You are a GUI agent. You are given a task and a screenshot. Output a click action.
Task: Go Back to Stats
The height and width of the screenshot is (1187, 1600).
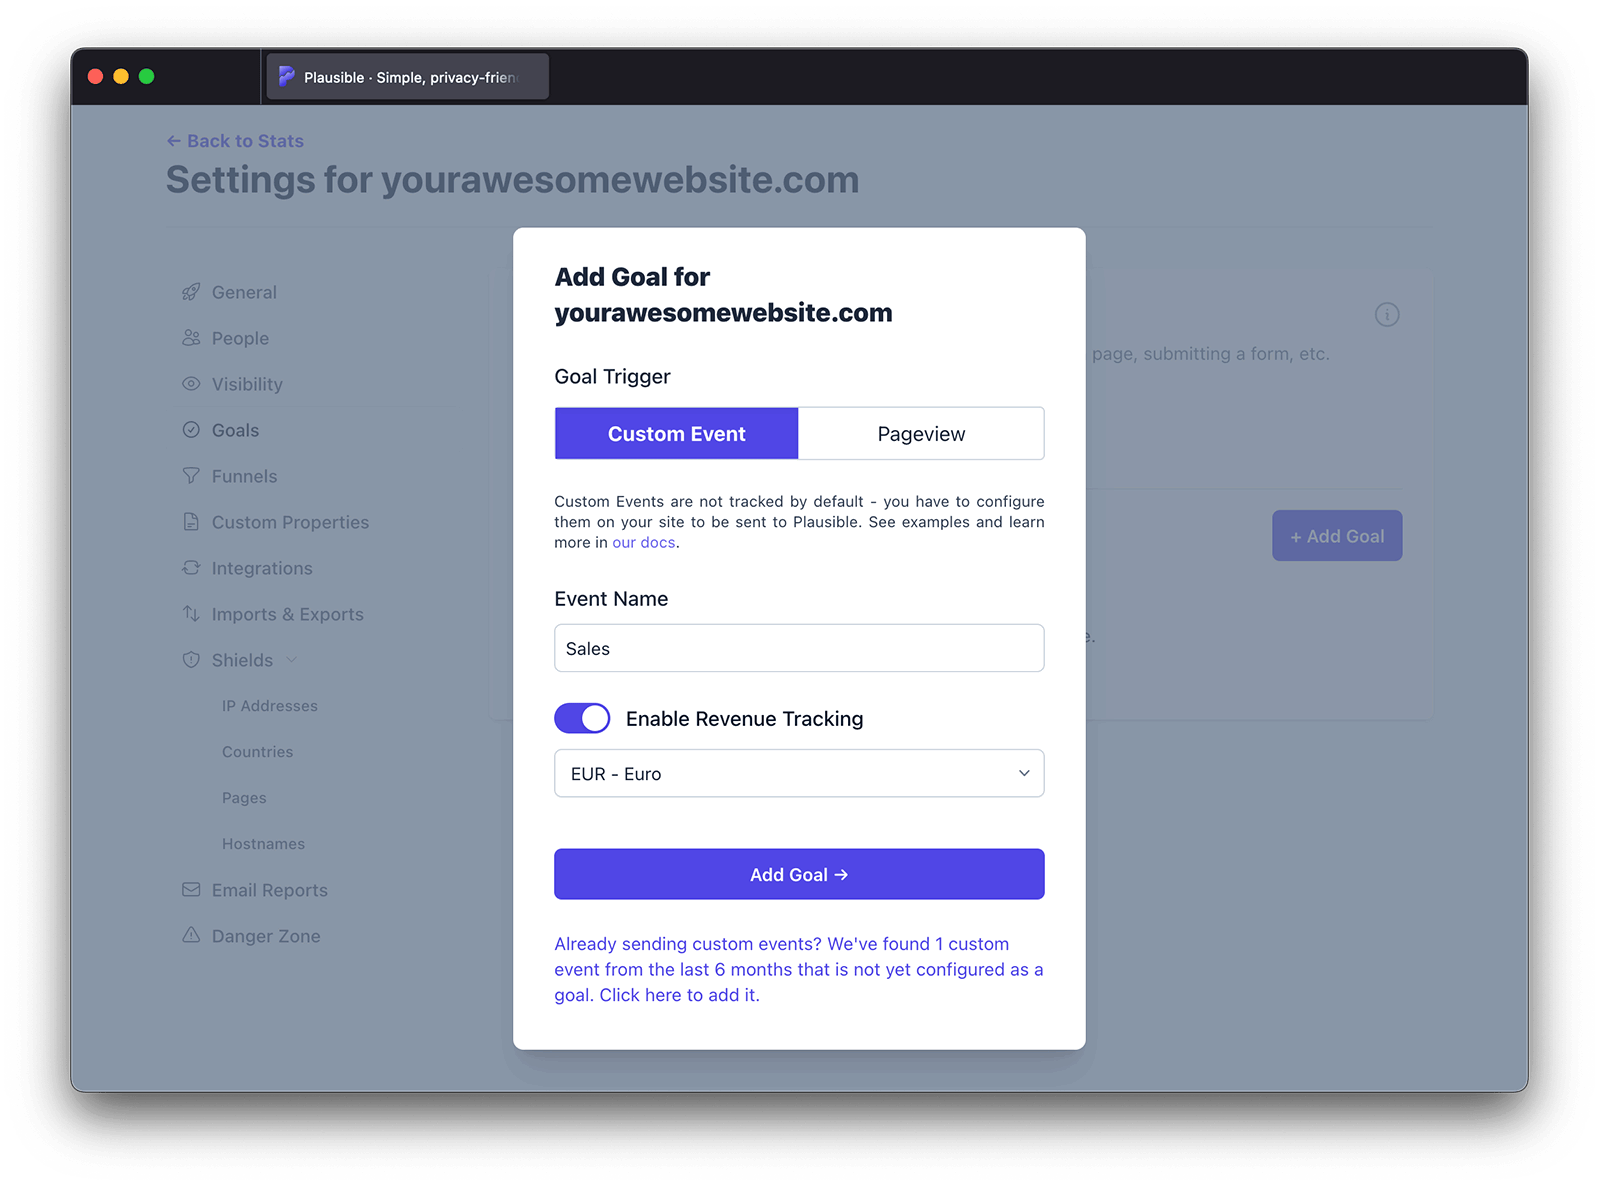coord(235,141)
